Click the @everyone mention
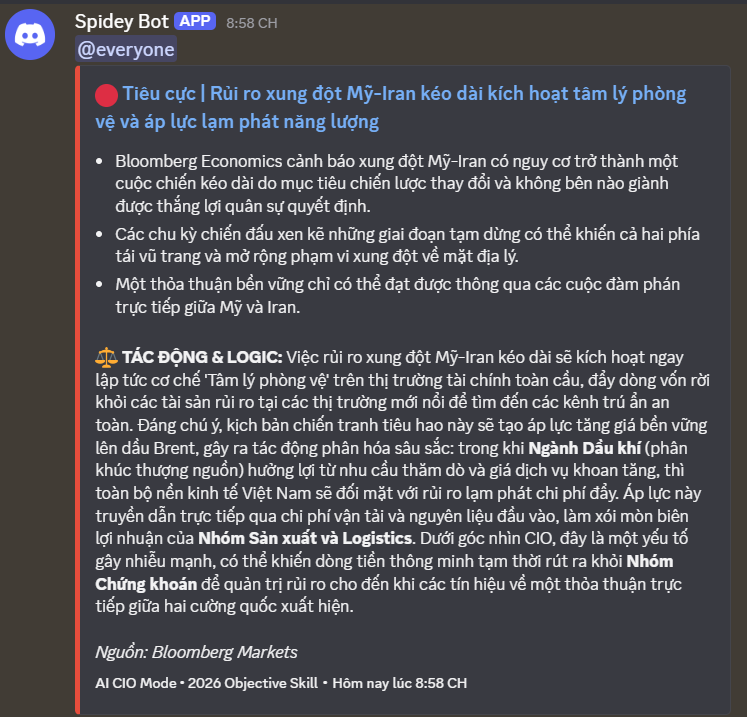The image size is (747, 717). coord(126,50)
